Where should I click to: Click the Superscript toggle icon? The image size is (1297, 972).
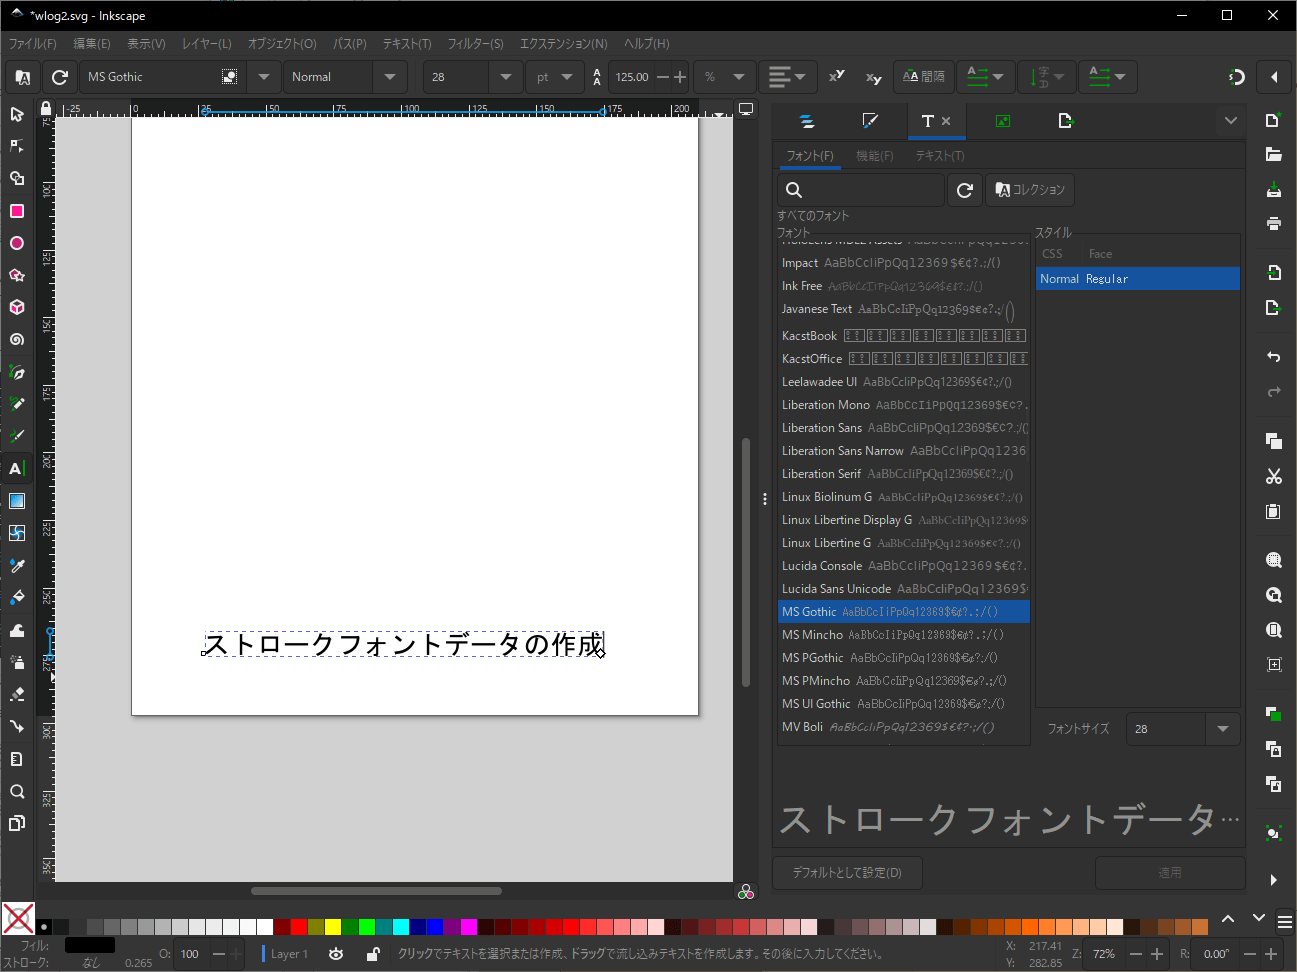point(837,77)
